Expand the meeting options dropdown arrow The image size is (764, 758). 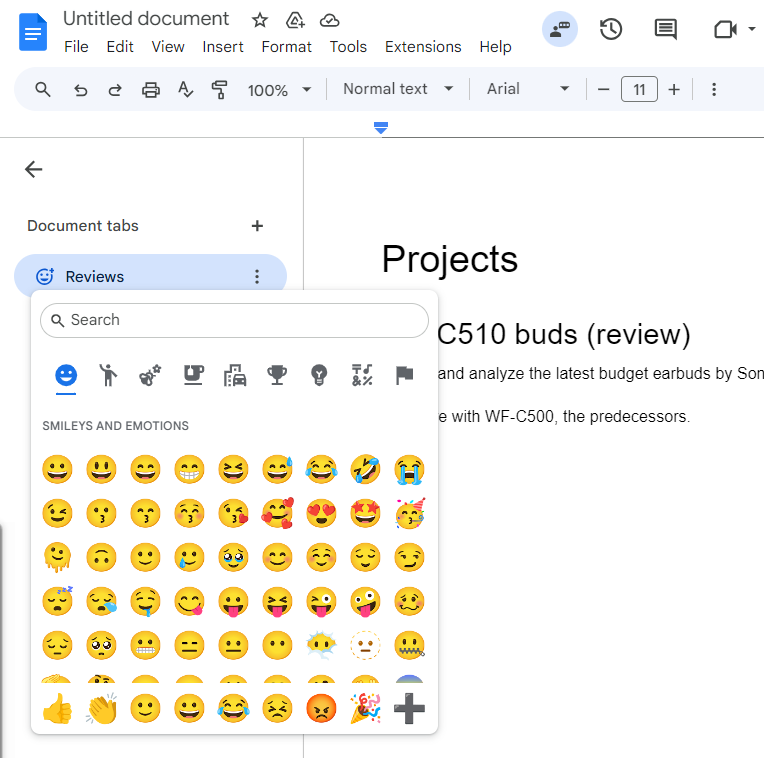pos(752,29)
